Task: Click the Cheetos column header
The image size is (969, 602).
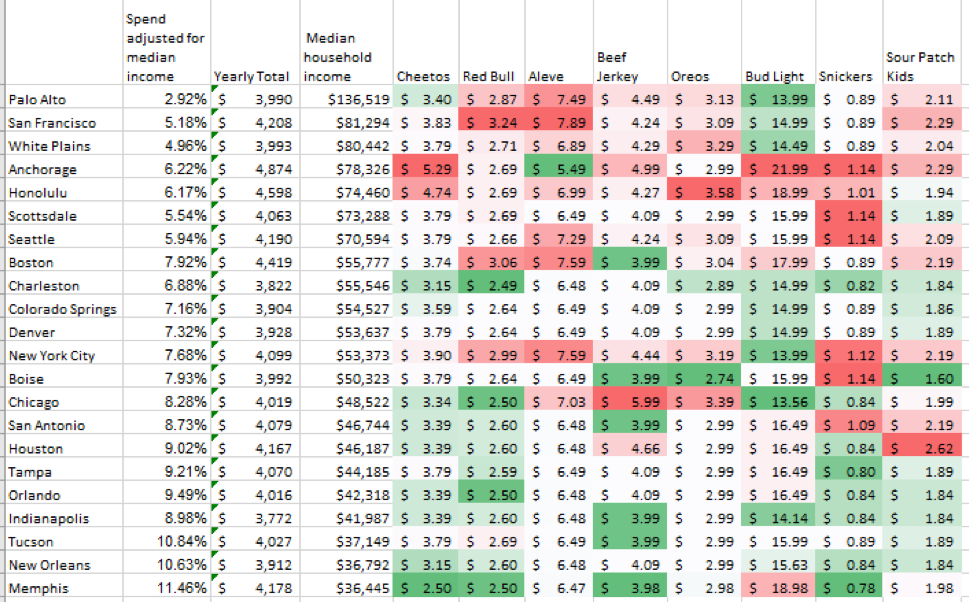Action: coord(426,43)
